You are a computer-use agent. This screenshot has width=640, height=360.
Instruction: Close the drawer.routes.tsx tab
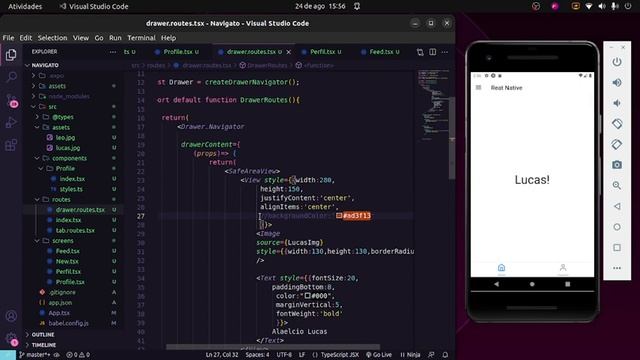[x=289, y=52]
